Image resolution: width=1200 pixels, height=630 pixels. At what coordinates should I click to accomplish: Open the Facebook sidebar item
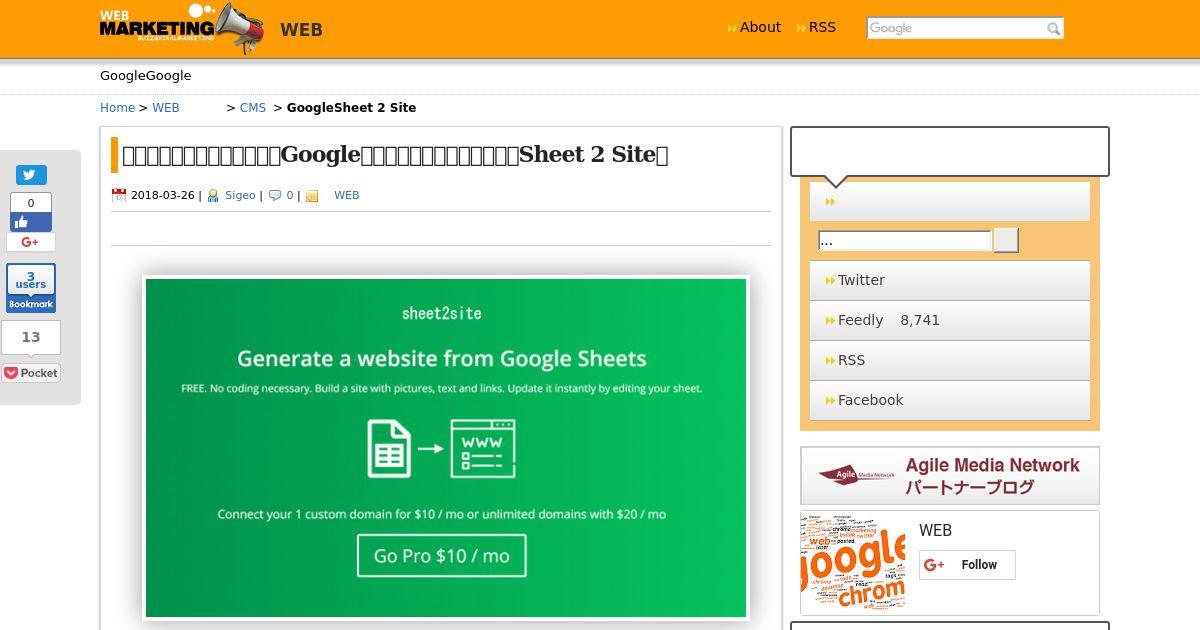950,400
